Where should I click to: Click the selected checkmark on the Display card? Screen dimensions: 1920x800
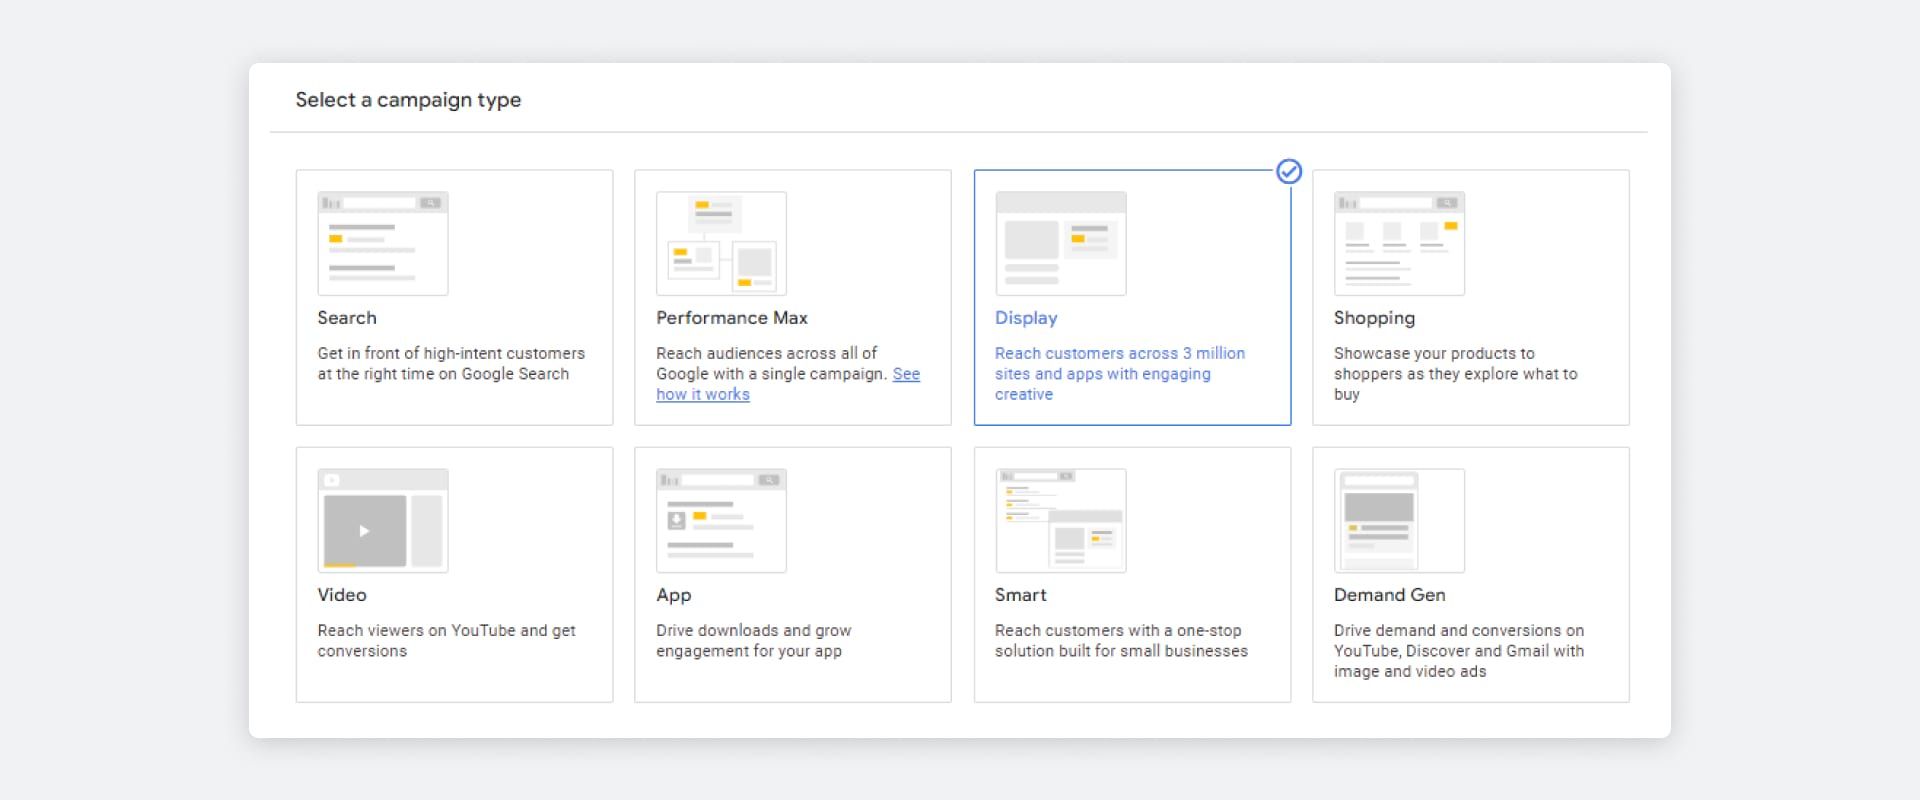[x=1289, y=172]
